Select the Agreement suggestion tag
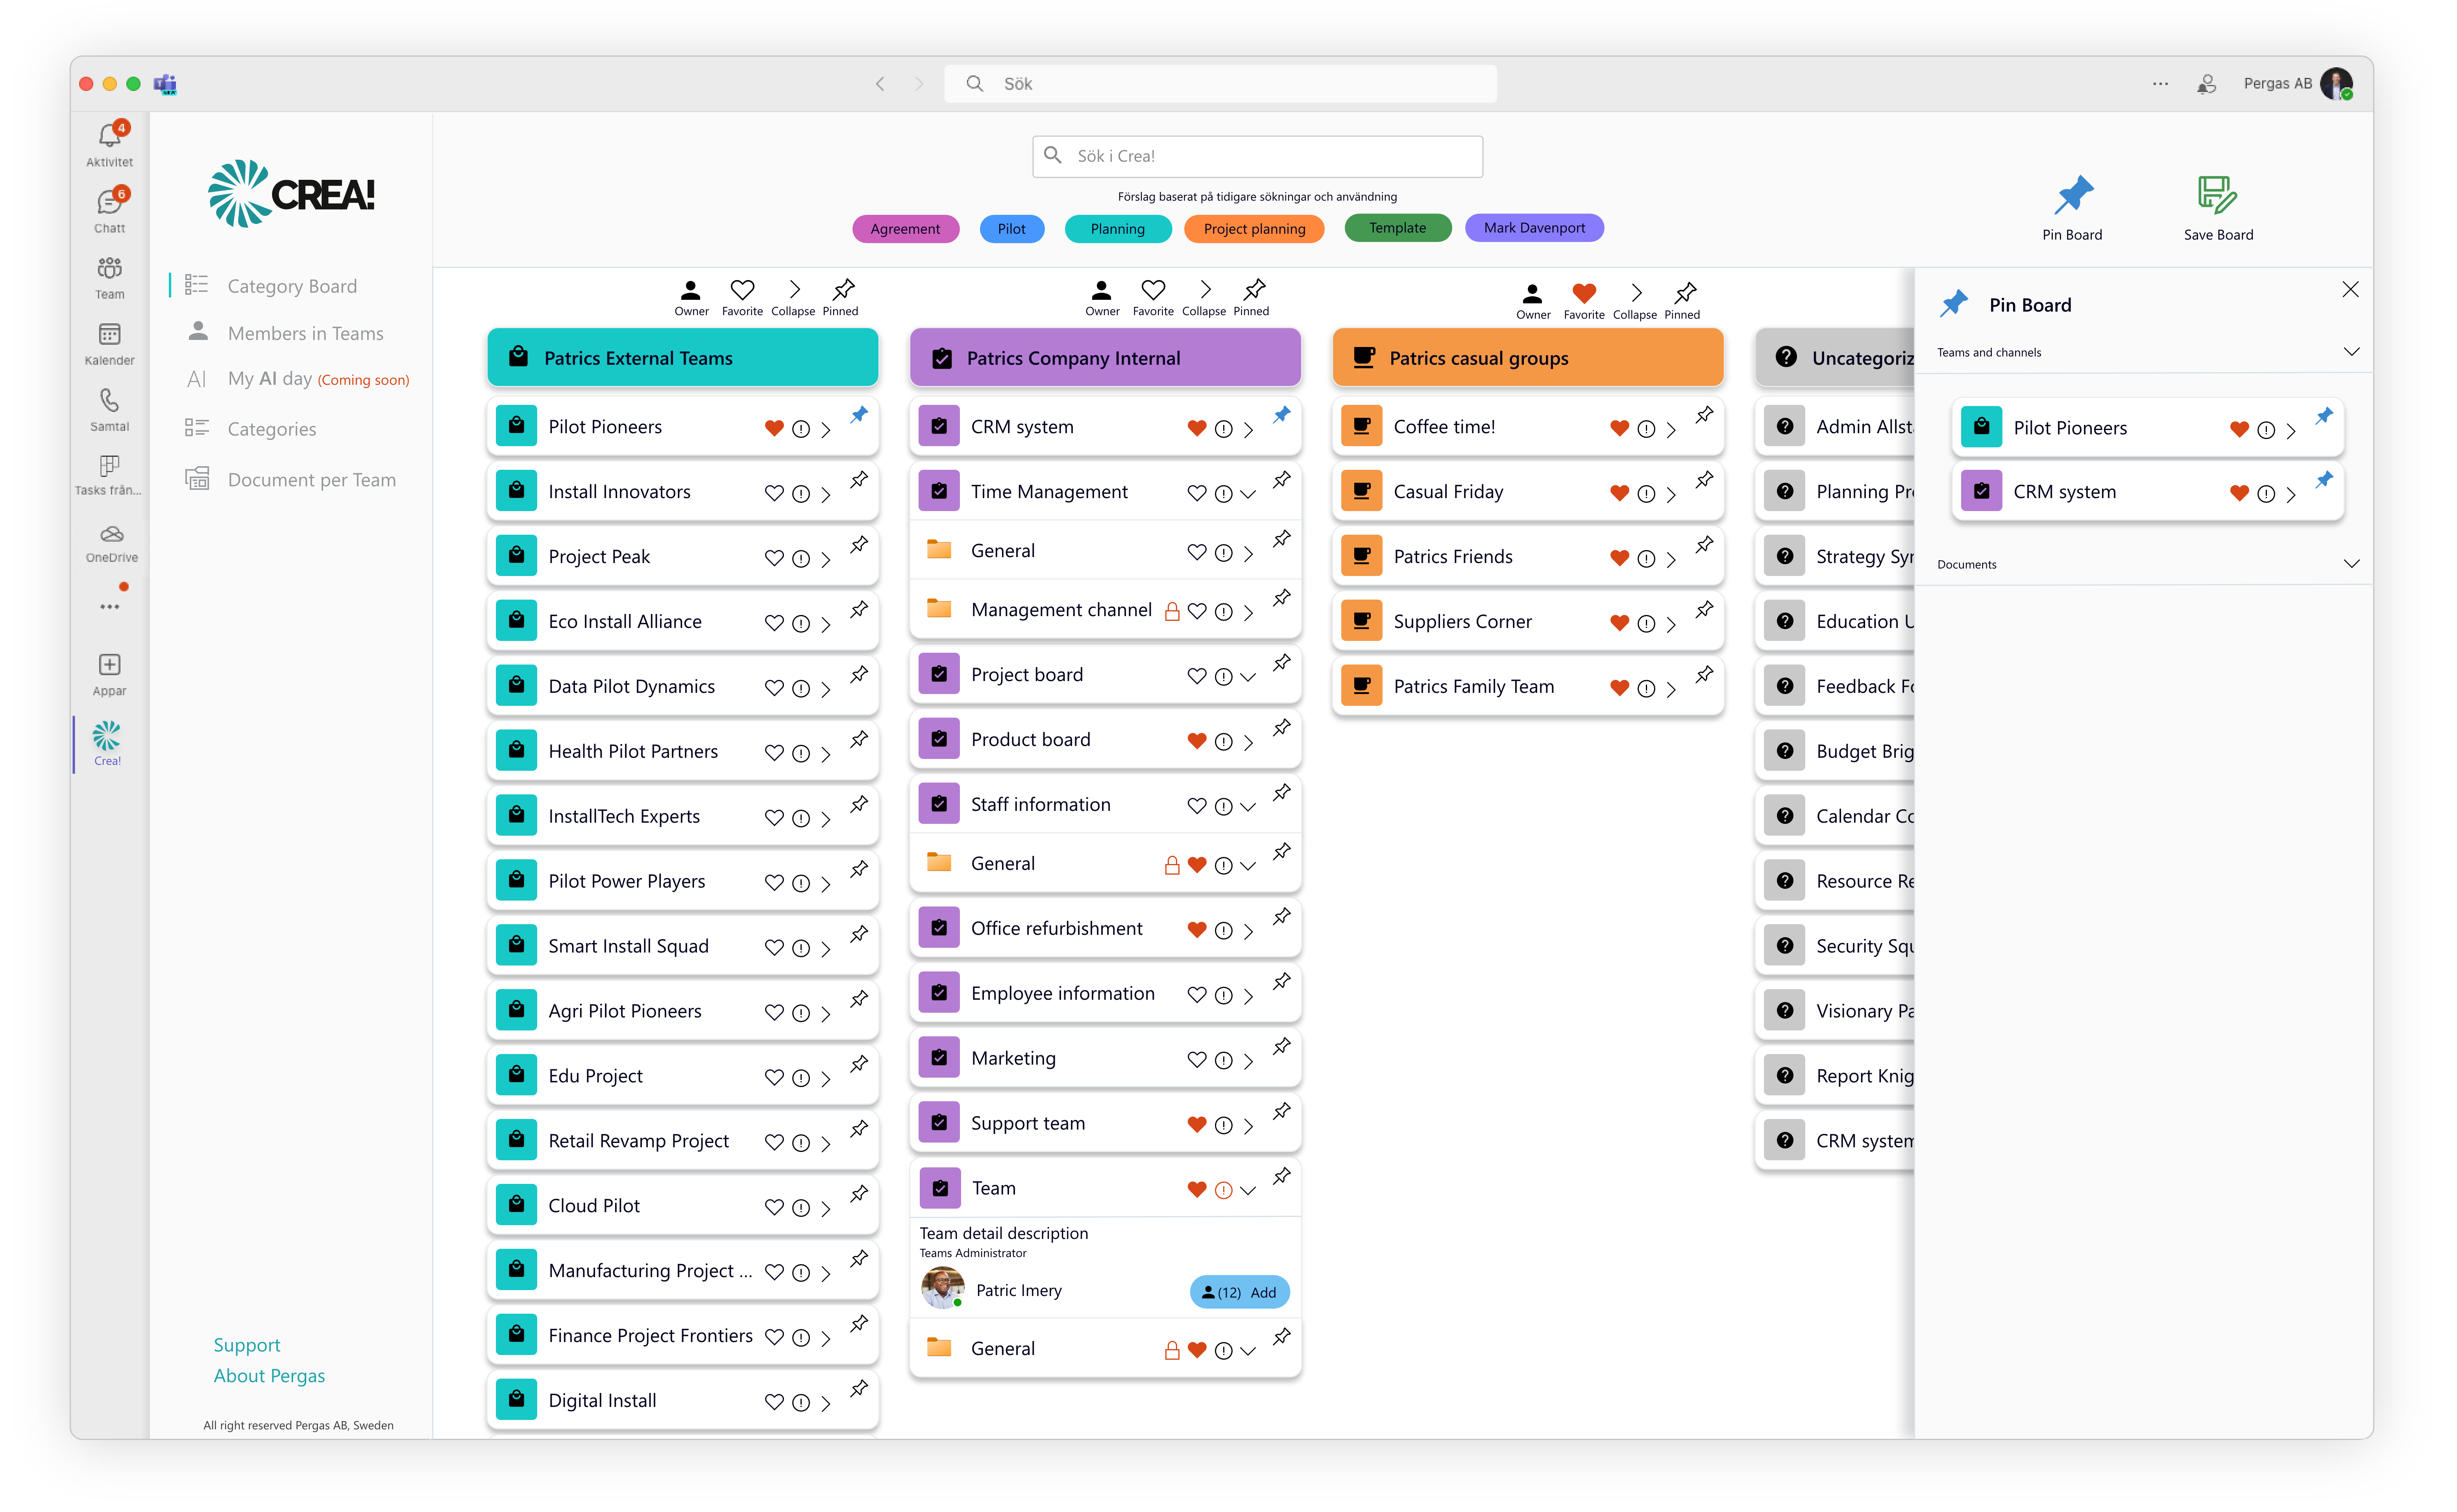 pyautogui.click(x=905, y=229)
